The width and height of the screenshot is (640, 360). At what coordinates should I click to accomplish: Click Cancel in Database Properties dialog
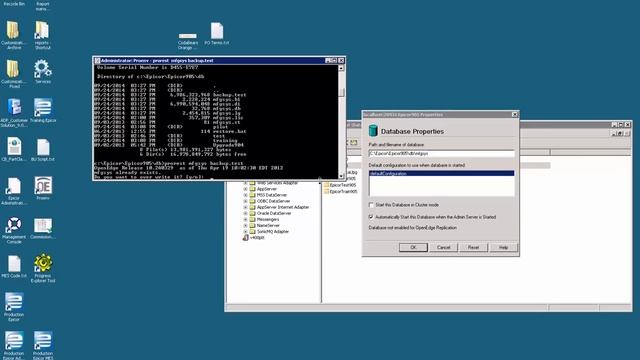443,247
